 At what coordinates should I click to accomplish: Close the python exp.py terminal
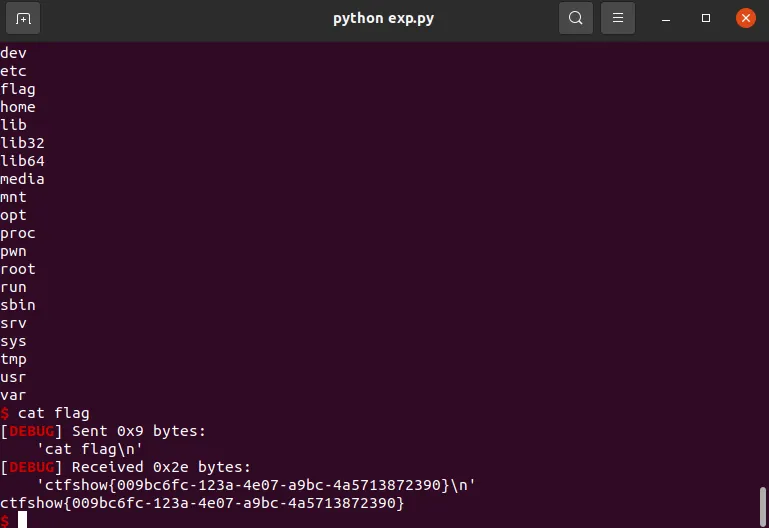point(745,19)
